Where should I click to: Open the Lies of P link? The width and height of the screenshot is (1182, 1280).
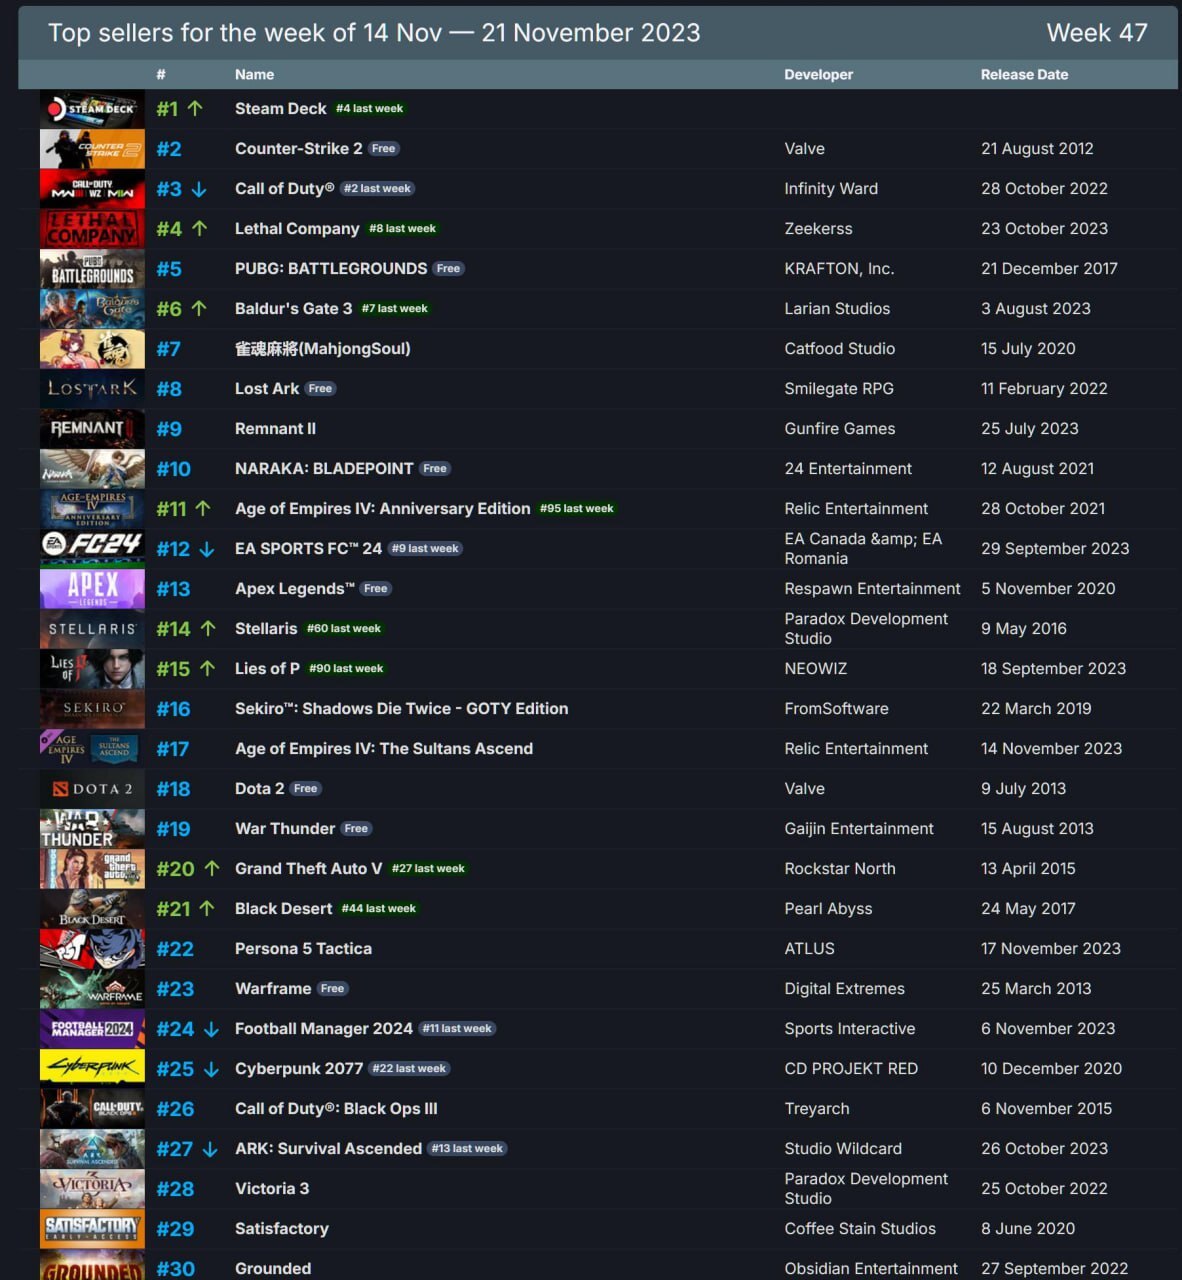click(267, 668)
